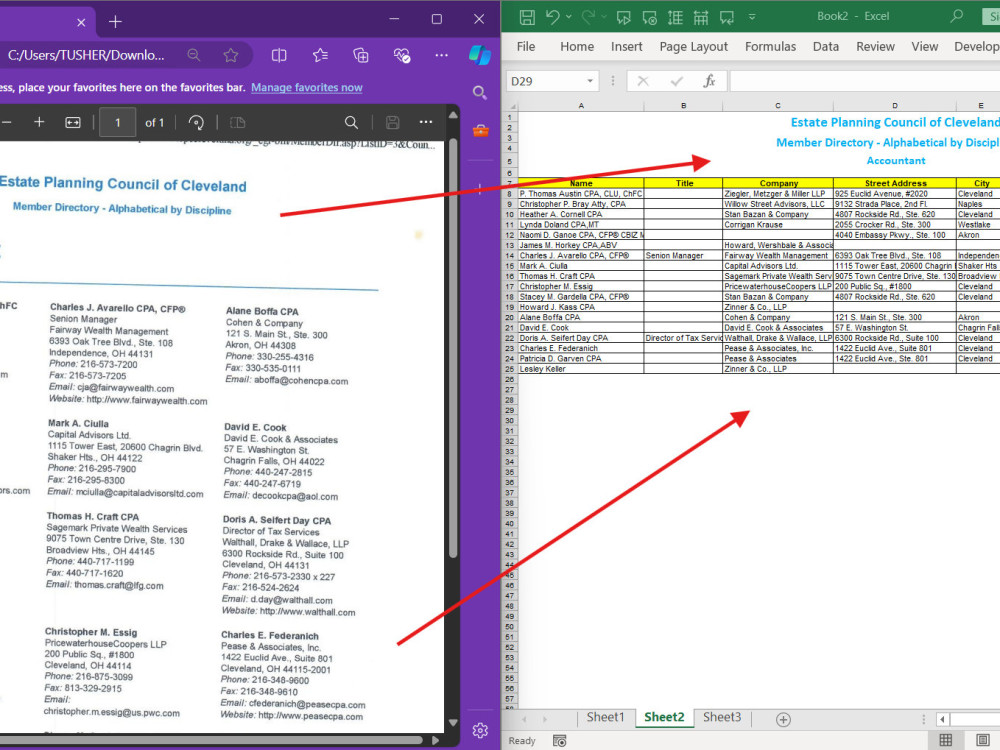Click the Excel Name Box showing D29

tap(552, 81)
